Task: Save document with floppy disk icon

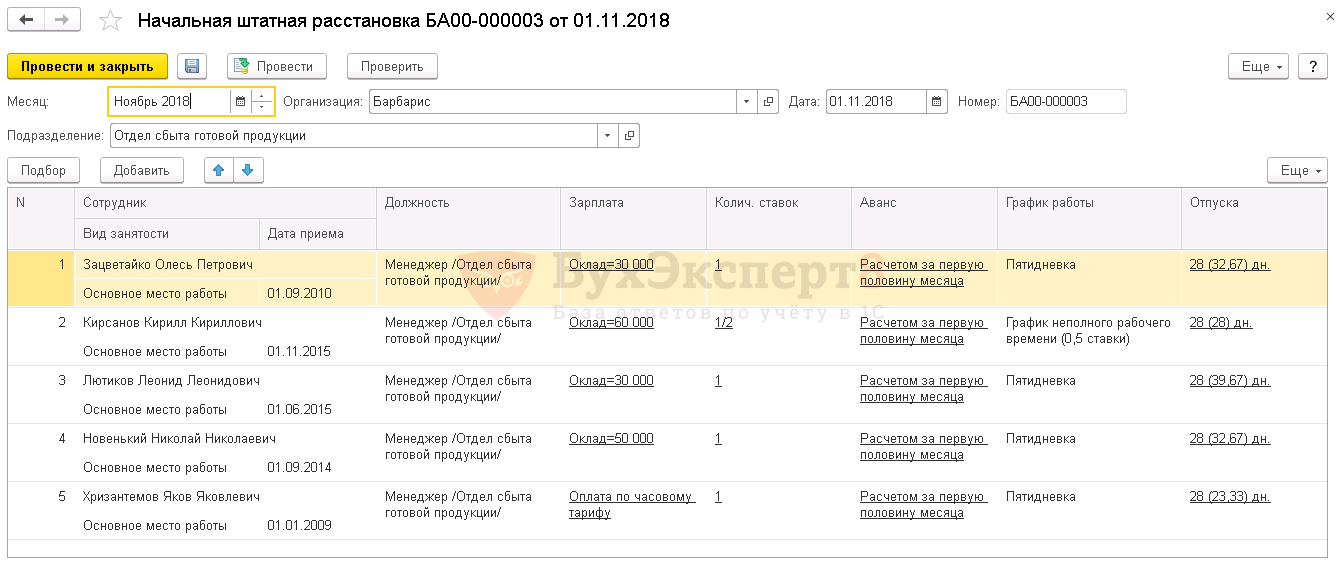Action: 192,67
